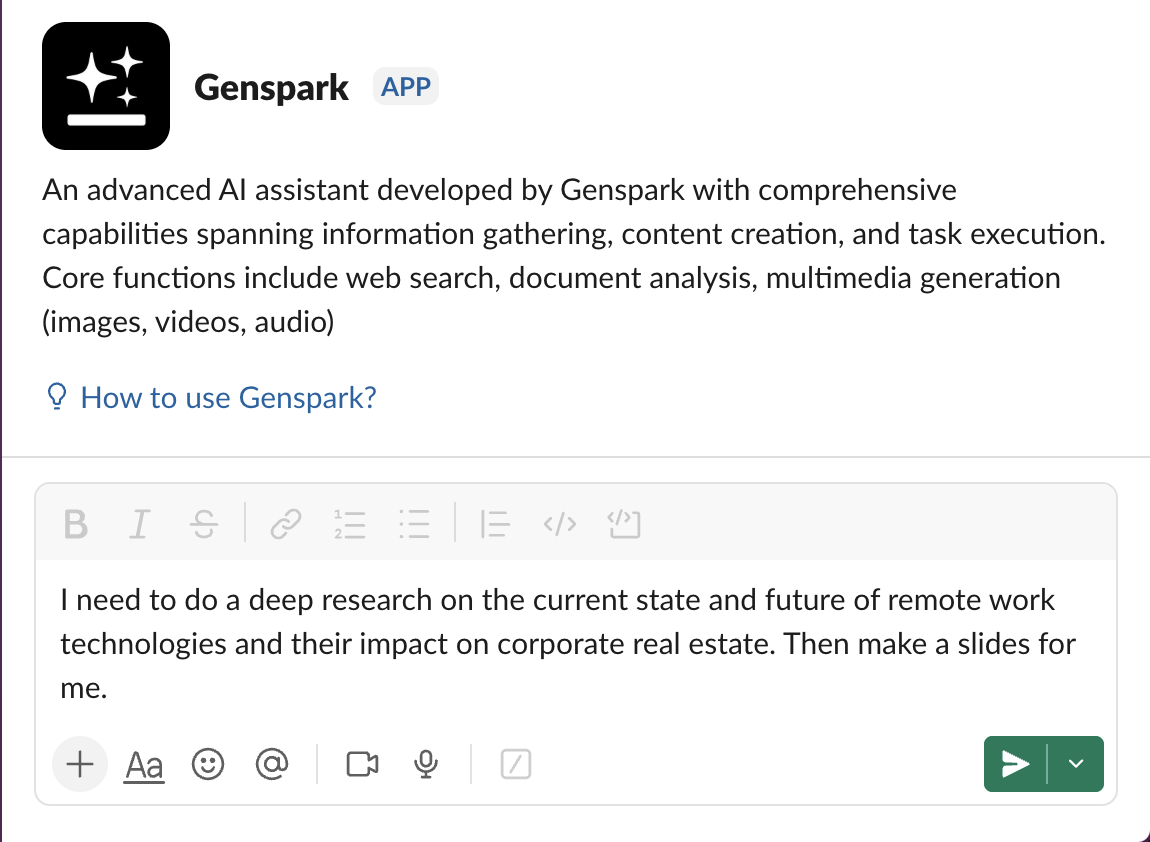This screenshot has height=842, width=1150.
Task: Mention someone with @ button
Action: tap(272, 764)
